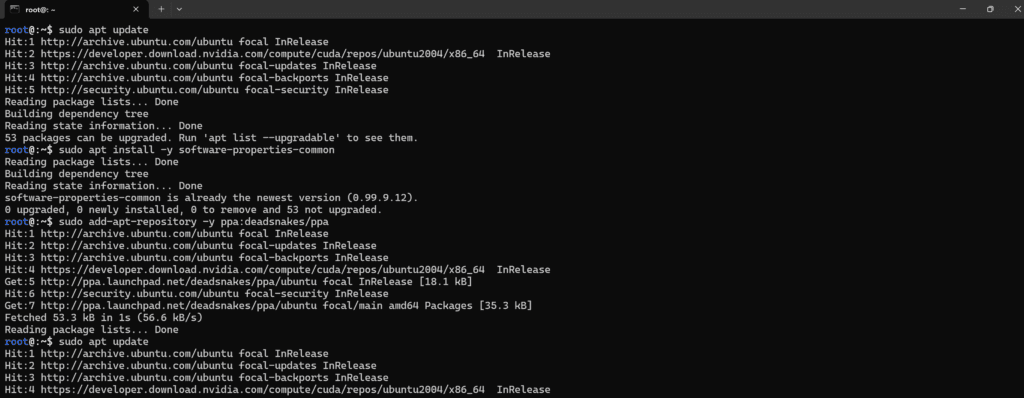Minimize the terminal window
The image size is (1024, 398).
click(x=963, y=9)
